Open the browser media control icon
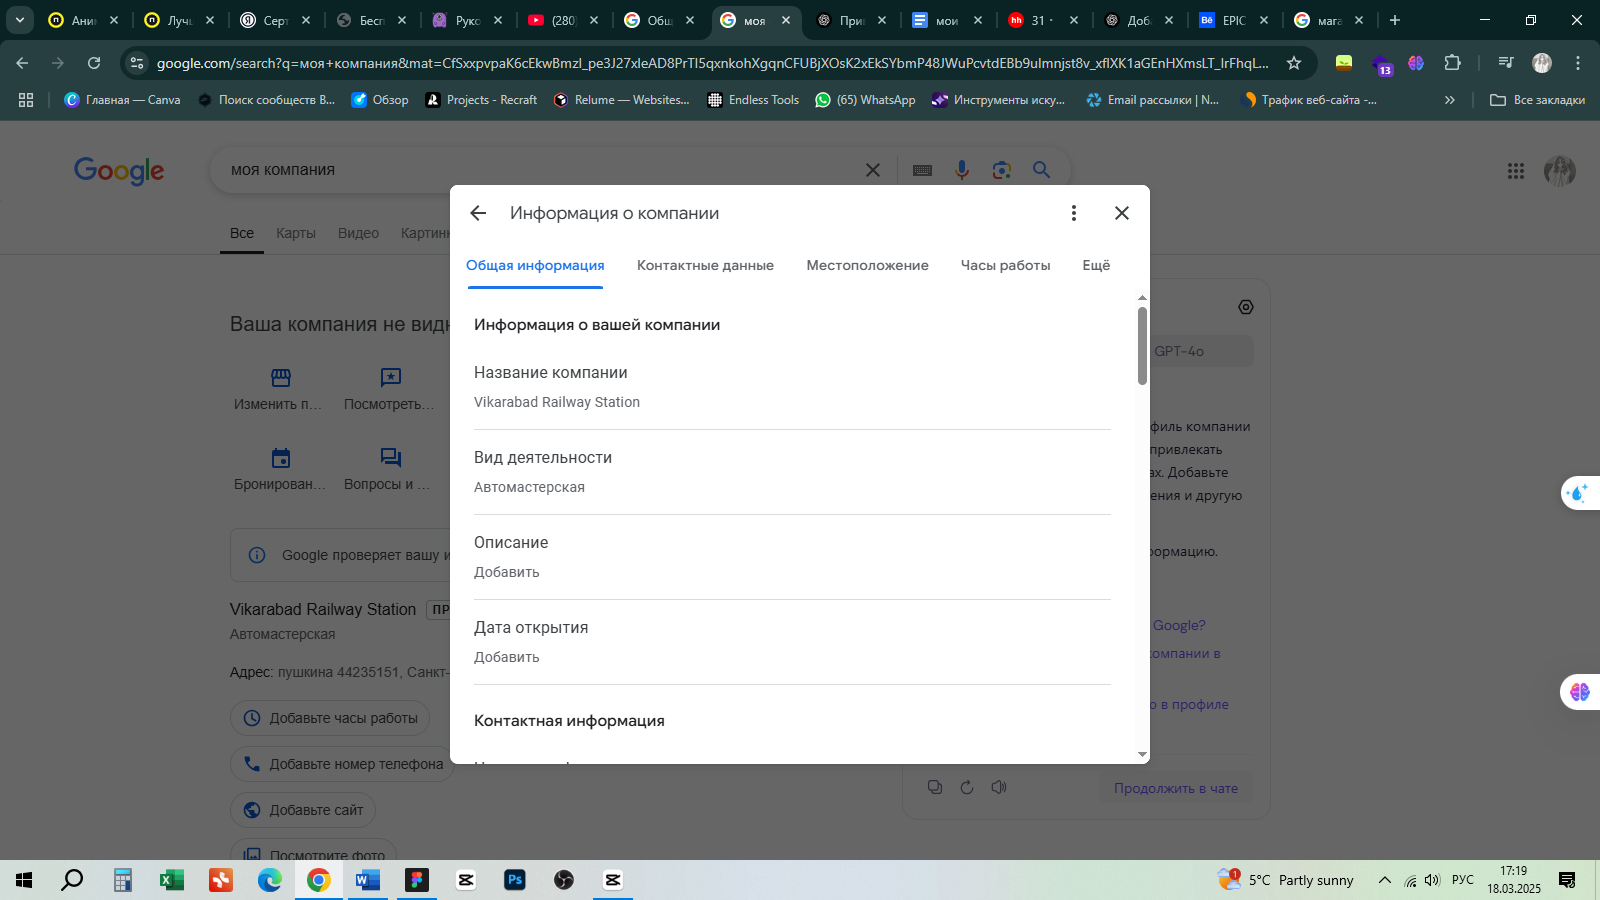The width and height of the screenshot is (1600, 900). (x=1505, y=63)
